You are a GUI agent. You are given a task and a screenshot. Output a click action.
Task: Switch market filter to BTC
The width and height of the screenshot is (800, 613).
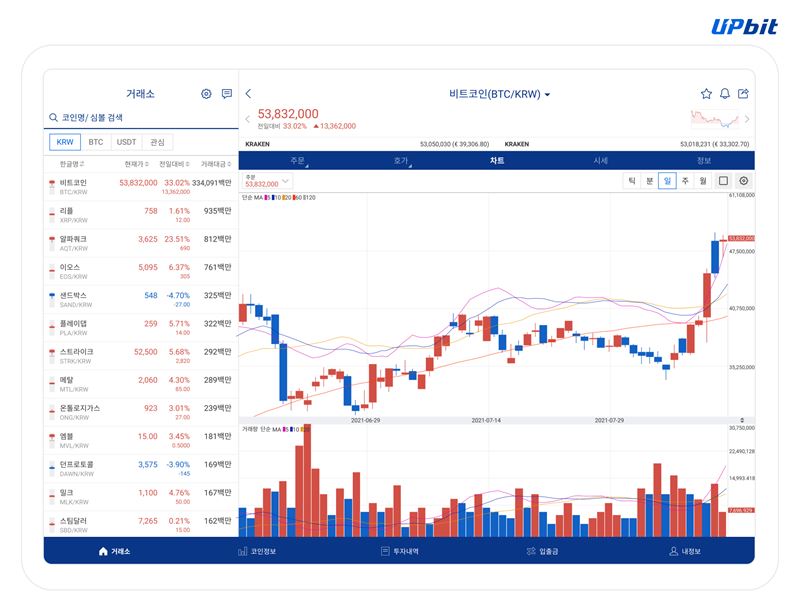pos(96,142)
